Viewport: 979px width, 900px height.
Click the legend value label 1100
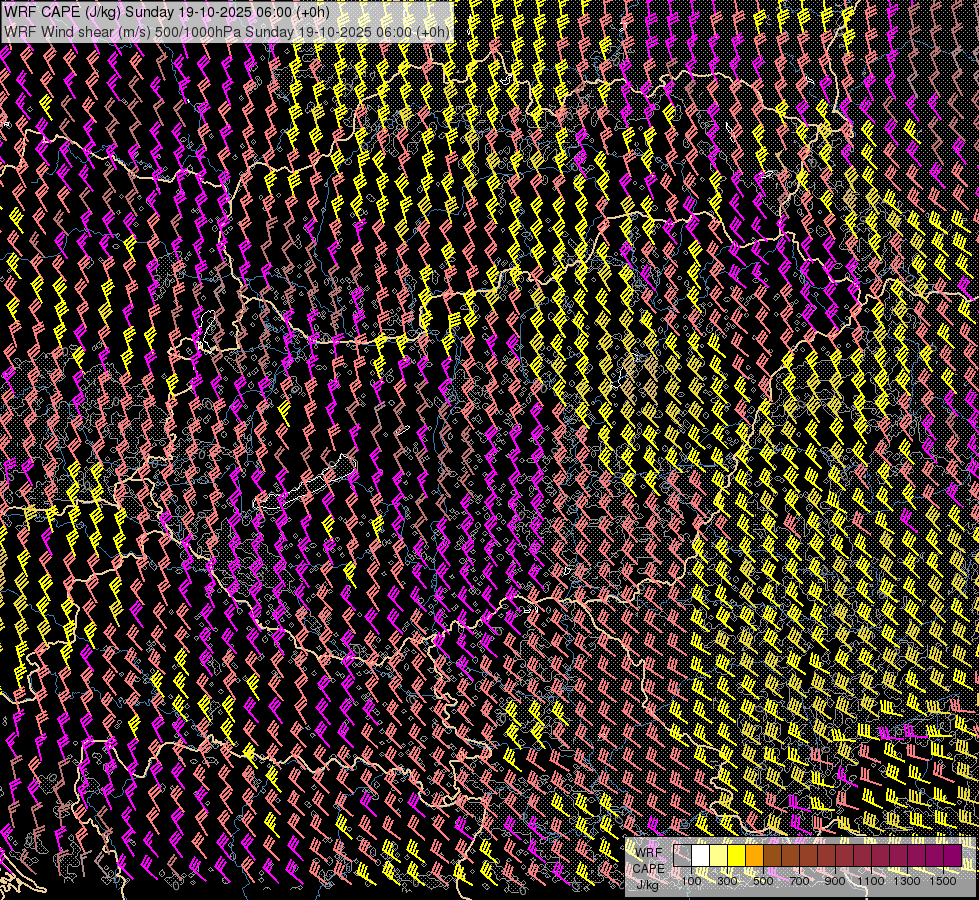[871, 881]
